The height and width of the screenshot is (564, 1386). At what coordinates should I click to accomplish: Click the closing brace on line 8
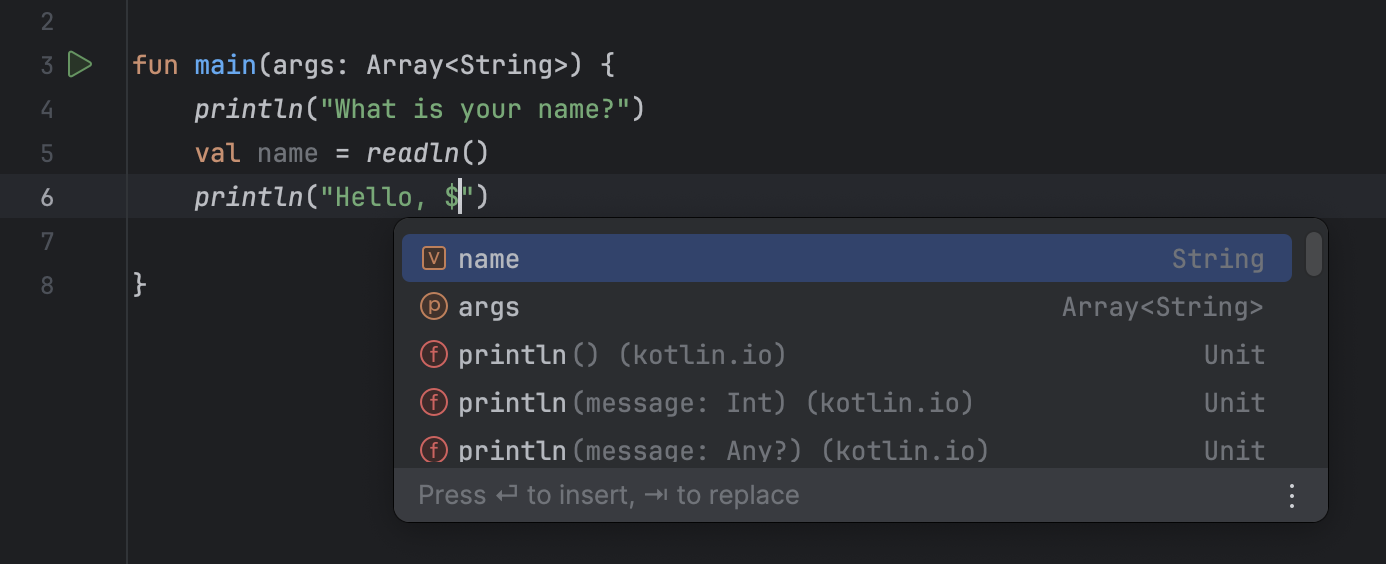coord(140,286)
